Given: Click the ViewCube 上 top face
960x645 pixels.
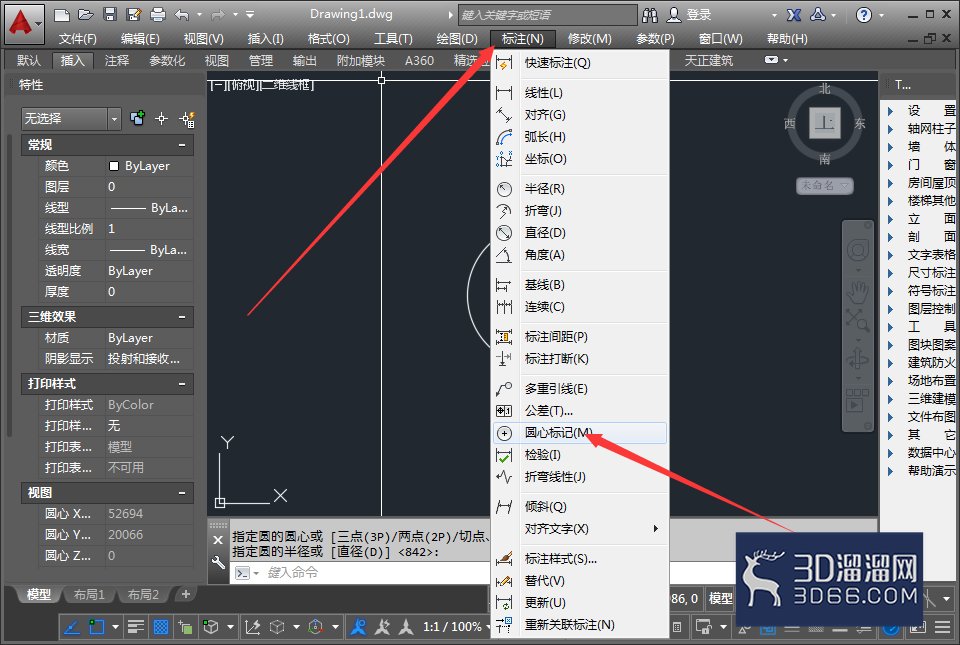Looking at the screenshot, I should pos(825,123).
